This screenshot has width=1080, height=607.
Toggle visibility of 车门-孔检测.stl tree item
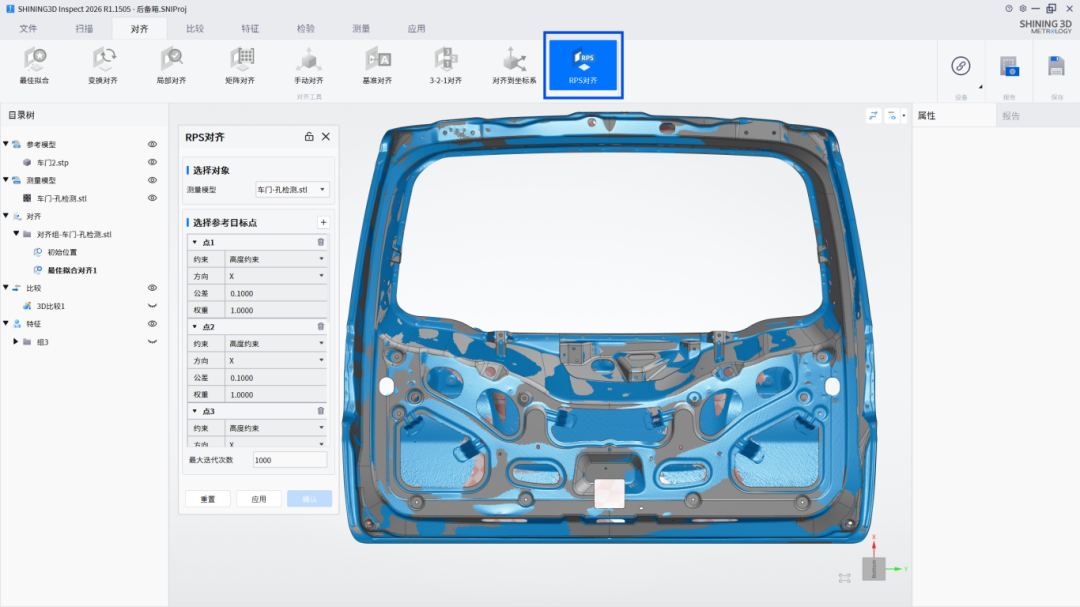(x=152, y=198)
